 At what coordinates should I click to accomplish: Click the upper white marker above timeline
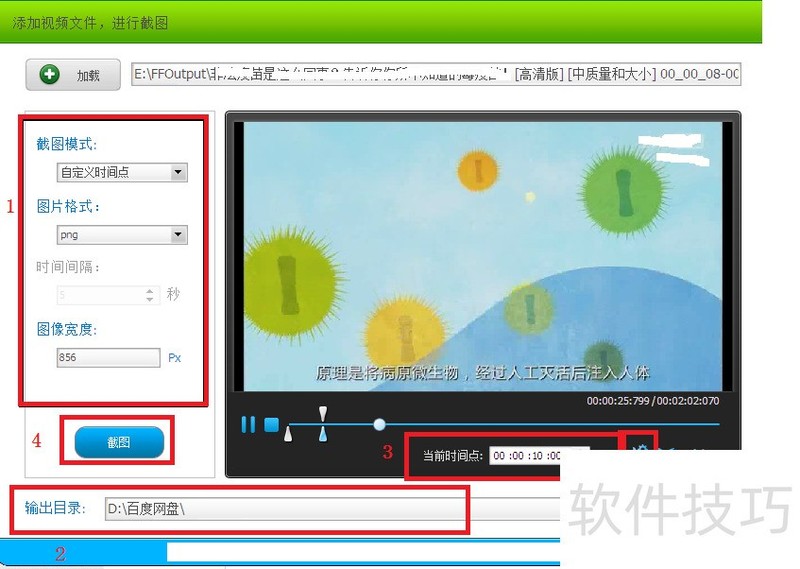pyautogui.click(x=323, y=414)
